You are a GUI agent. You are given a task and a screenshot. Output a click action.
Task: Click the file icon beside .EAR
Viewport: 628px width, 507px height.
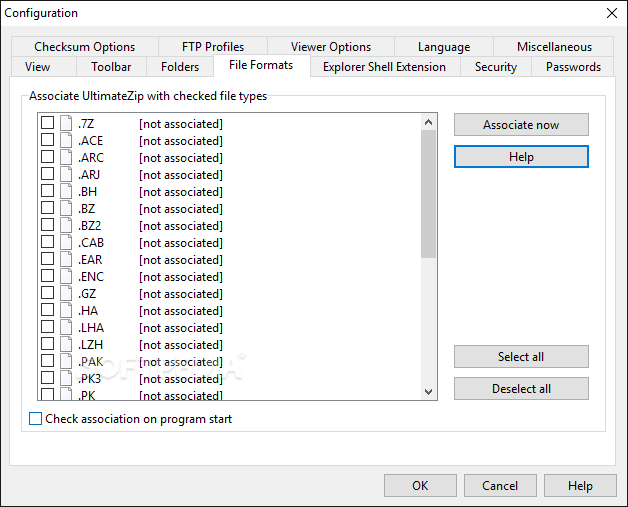click(x=66, y=259)
